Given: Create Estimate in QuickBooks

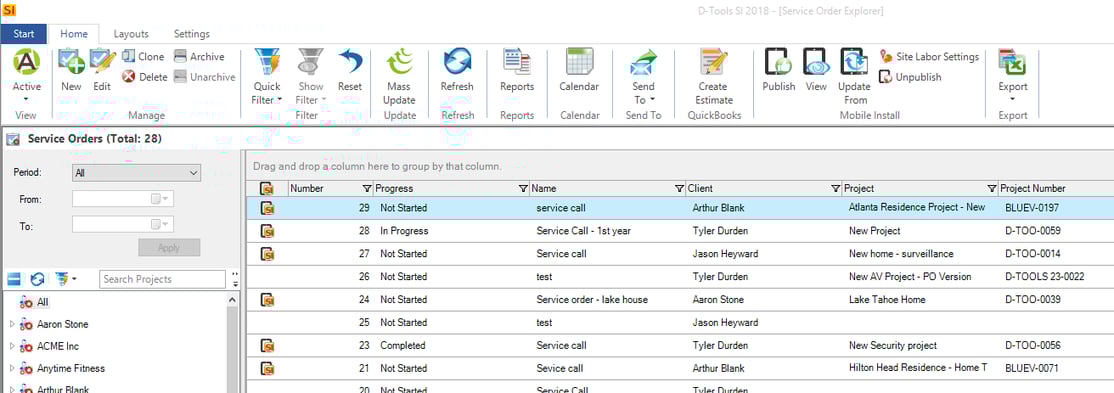Looking at the screenshot, I should click(x=714, y=77).
